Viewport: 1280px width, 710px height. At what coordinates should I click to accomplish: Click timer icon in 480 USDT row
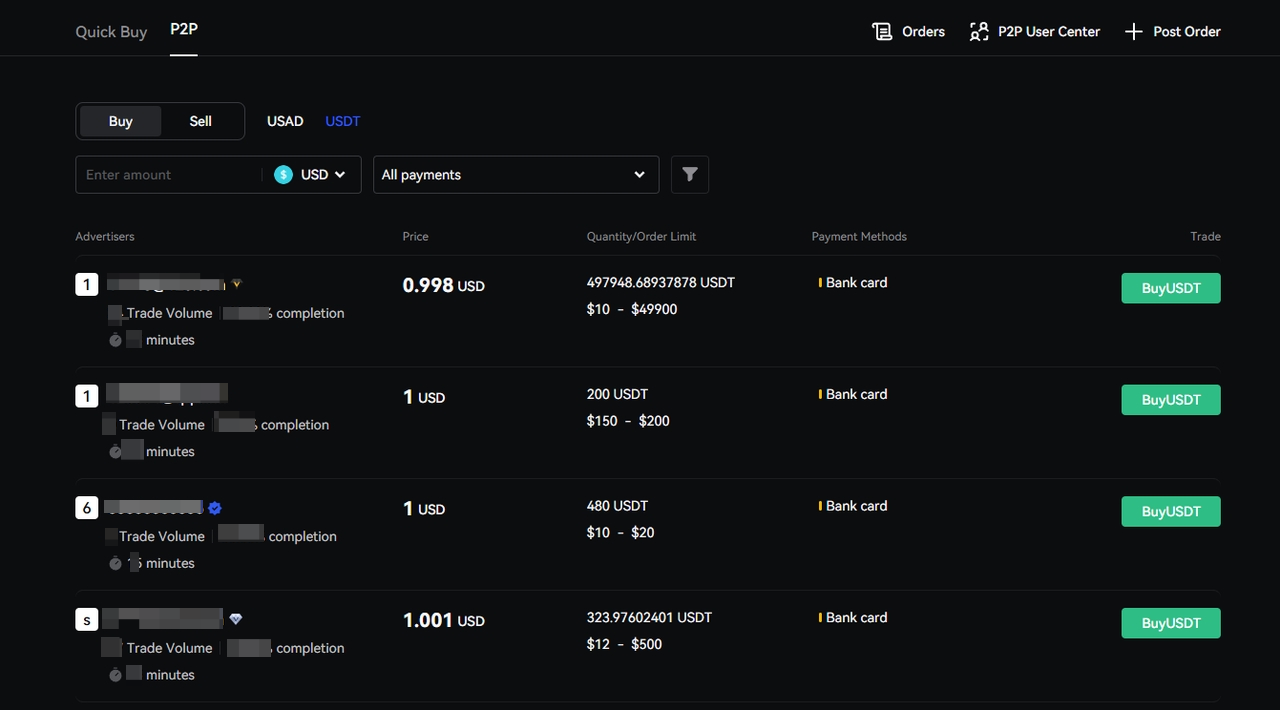[115, 564]
